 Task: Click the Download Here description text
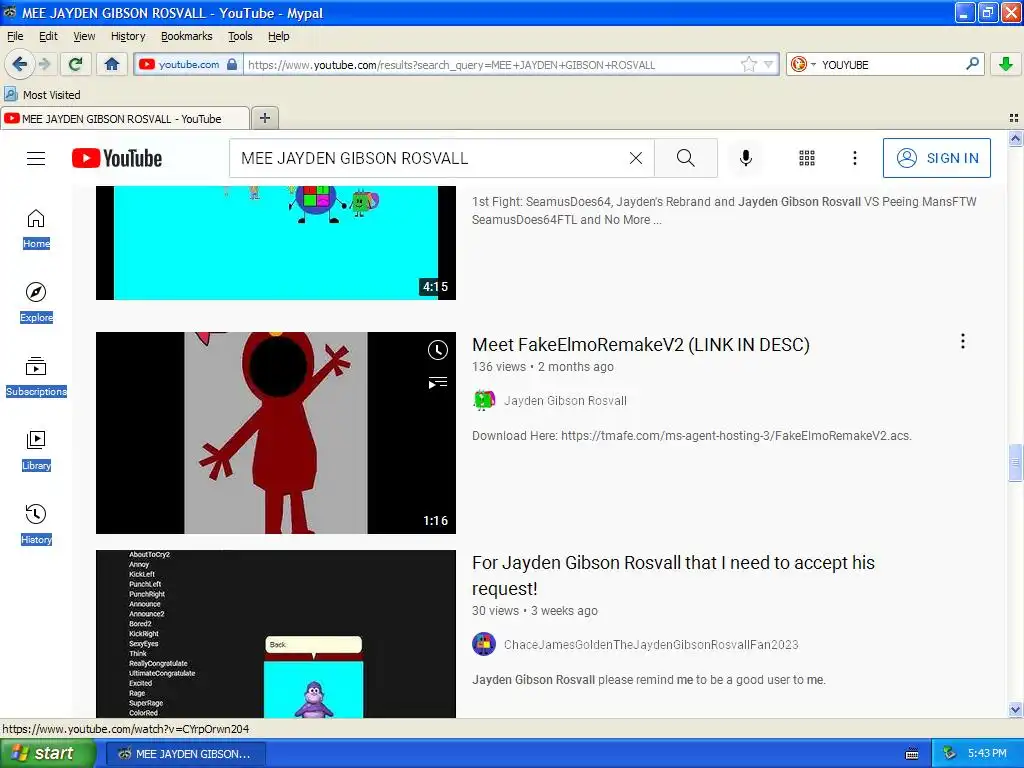(x=692, y=436)
